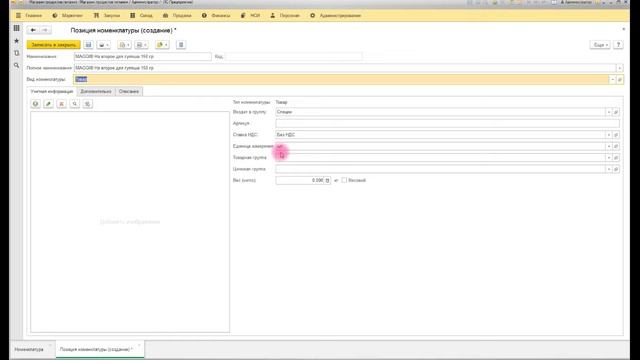The width and height of the screenshot is (640, 360).
Task: Open the НСИ menu section
Action: (x=251, y=16)
